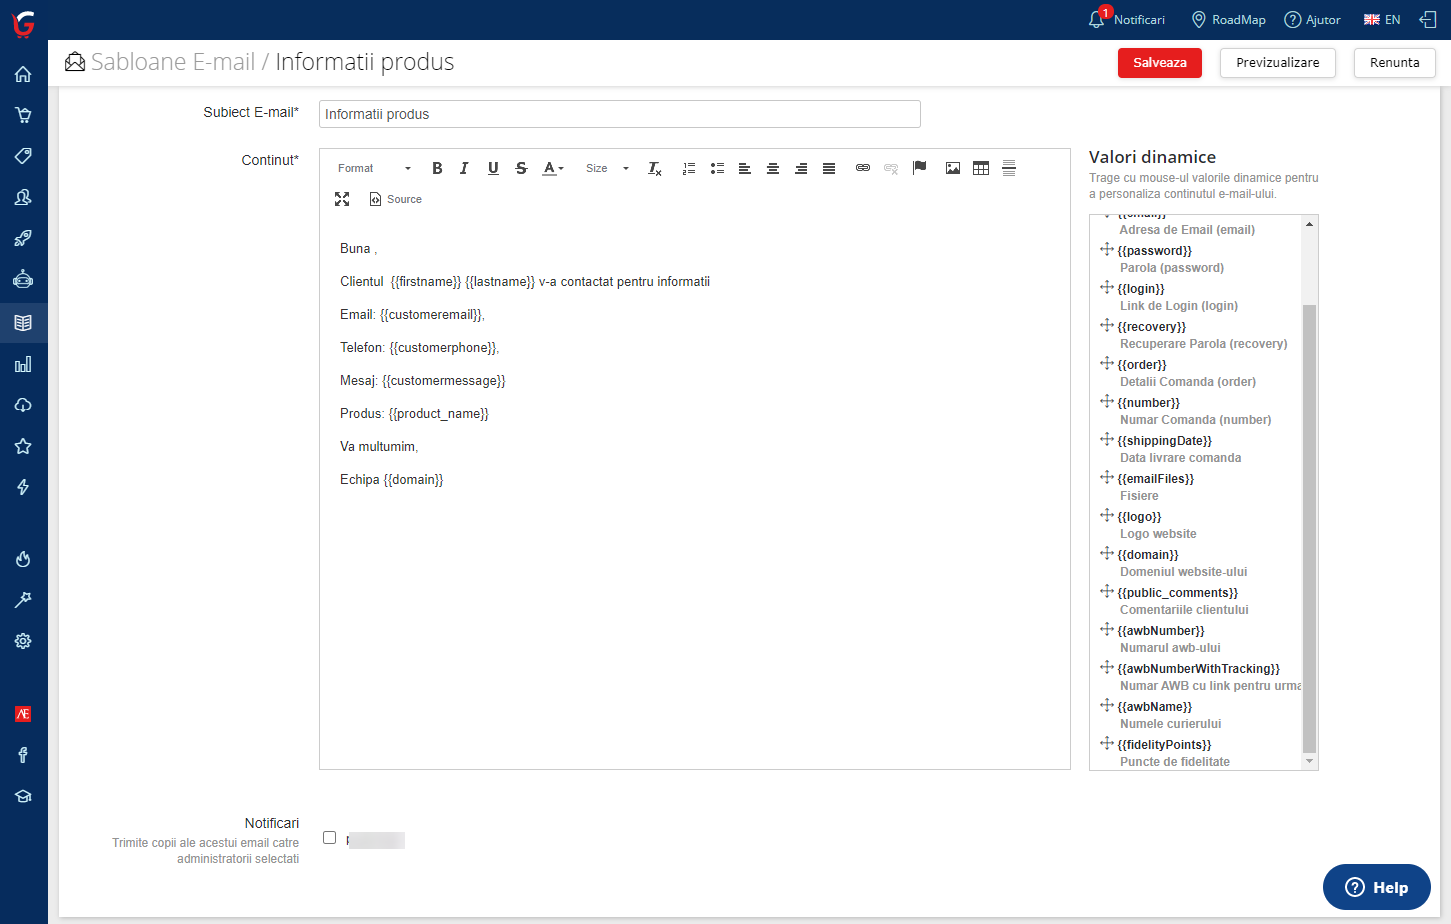Viewport: 1451px width, 924px height.
Task: Go to the home dashboard icon
Action: tap(23, 74)
